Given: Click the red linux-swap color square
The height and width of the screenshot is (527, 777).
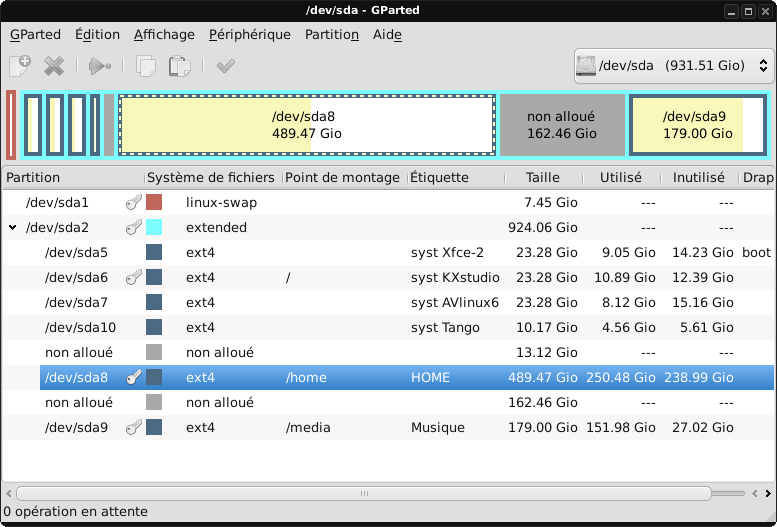Looking at the screenshot, I should [154, 202].
